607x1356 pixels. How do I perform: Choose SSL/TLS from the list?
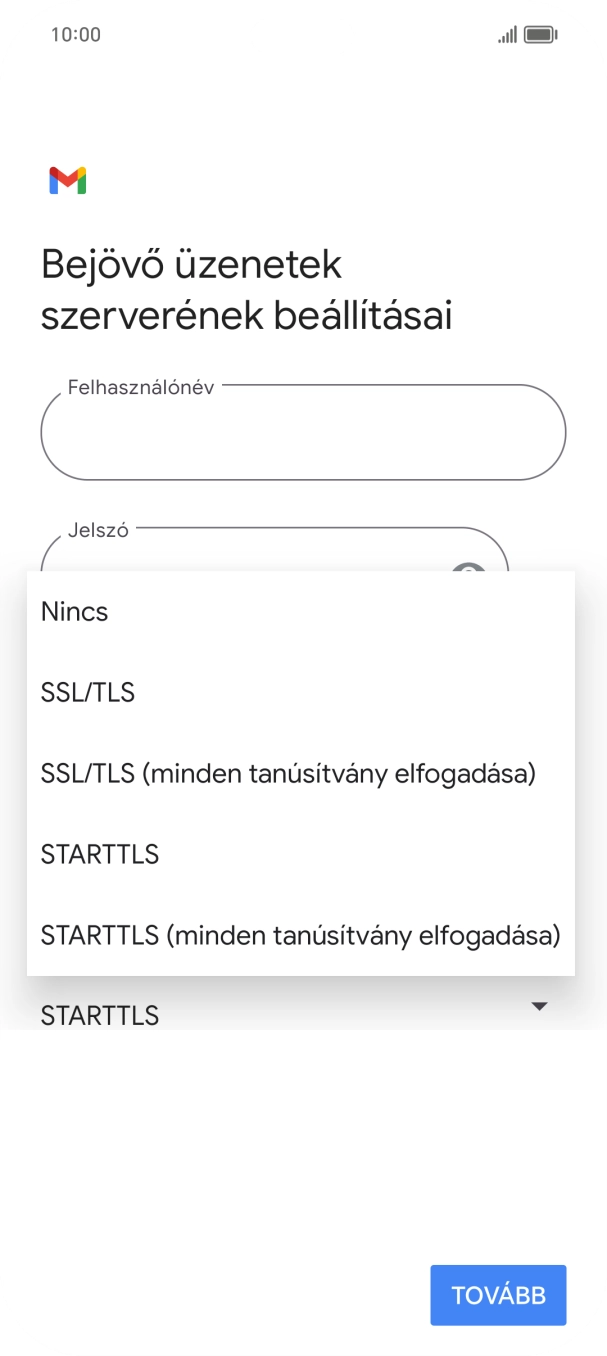[87, 692]
